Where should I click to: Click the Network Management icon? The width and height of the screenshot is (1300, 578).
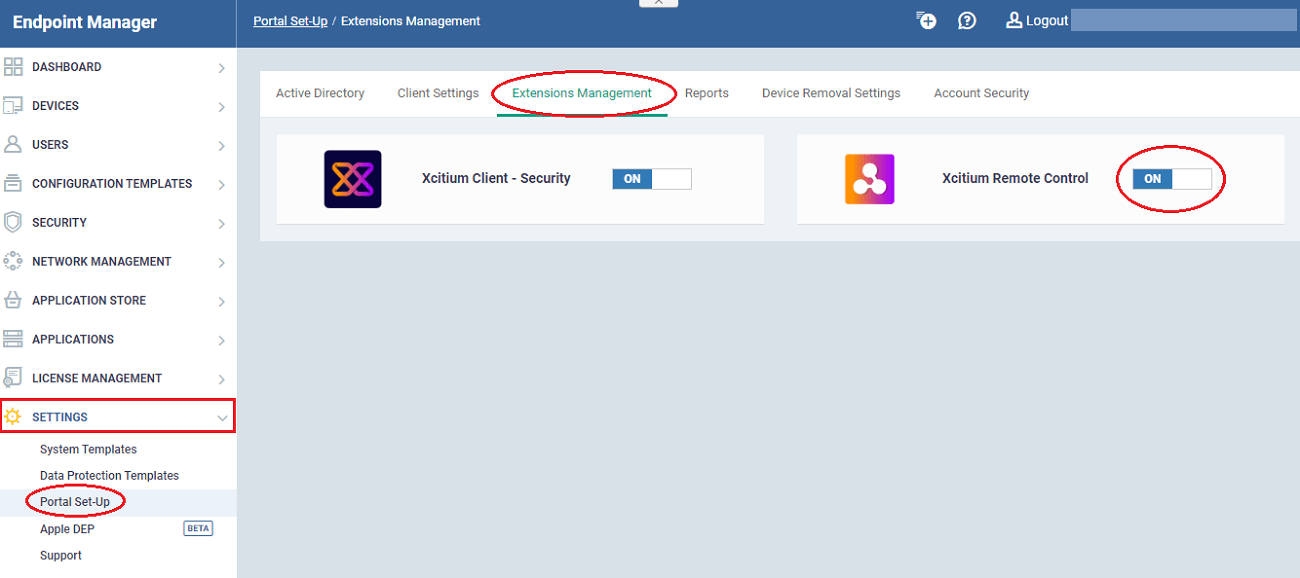[x=13, y=261]
